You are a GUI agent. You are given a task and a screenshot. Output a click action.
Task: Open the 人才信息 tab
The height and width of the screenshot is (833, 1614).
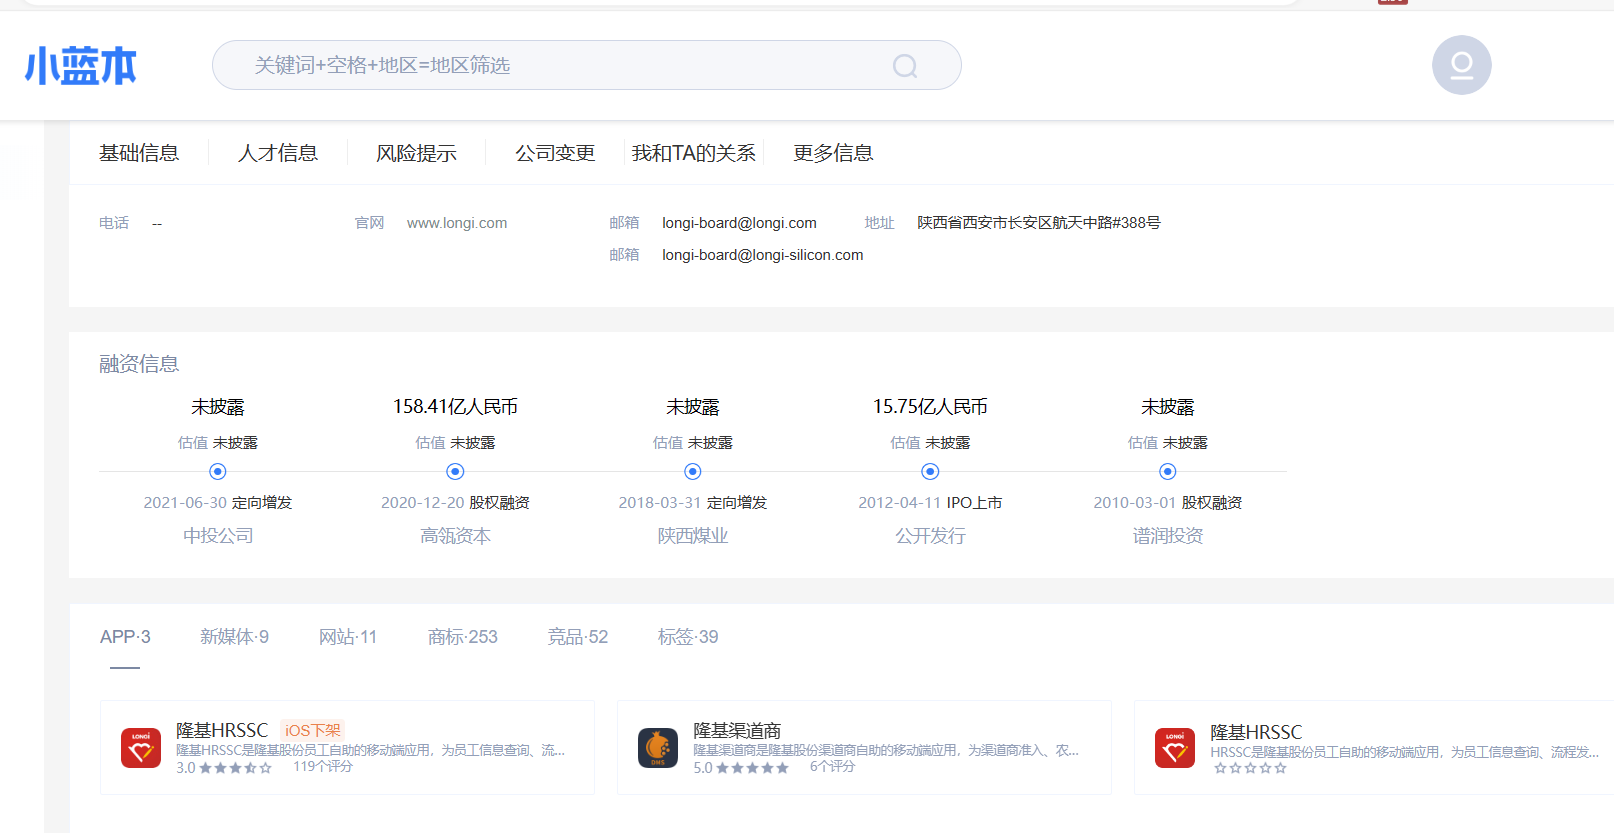(278, 153)
